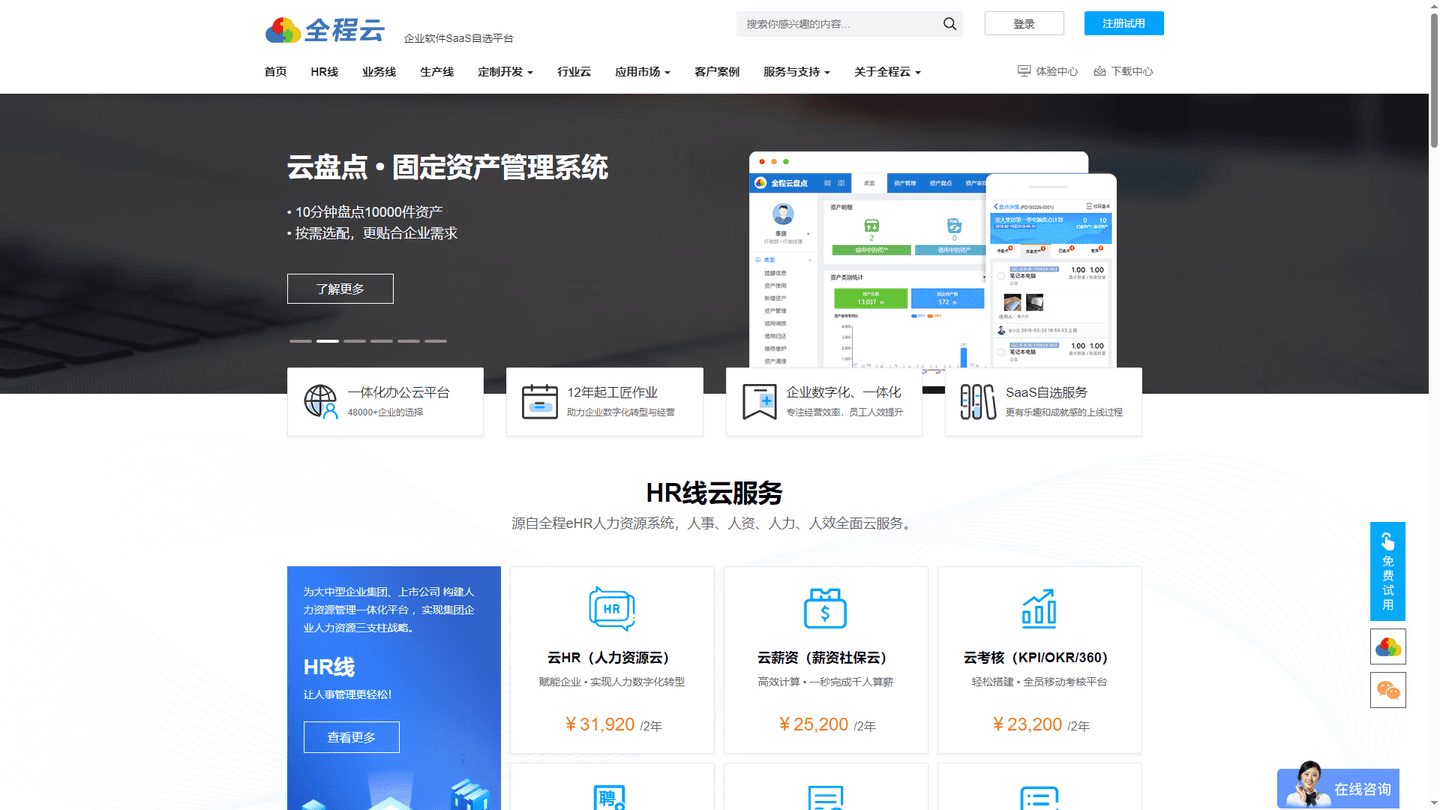Go to the 首页 nav item
This screenshot has height=810, width=1440.
(x=275, y=72)
